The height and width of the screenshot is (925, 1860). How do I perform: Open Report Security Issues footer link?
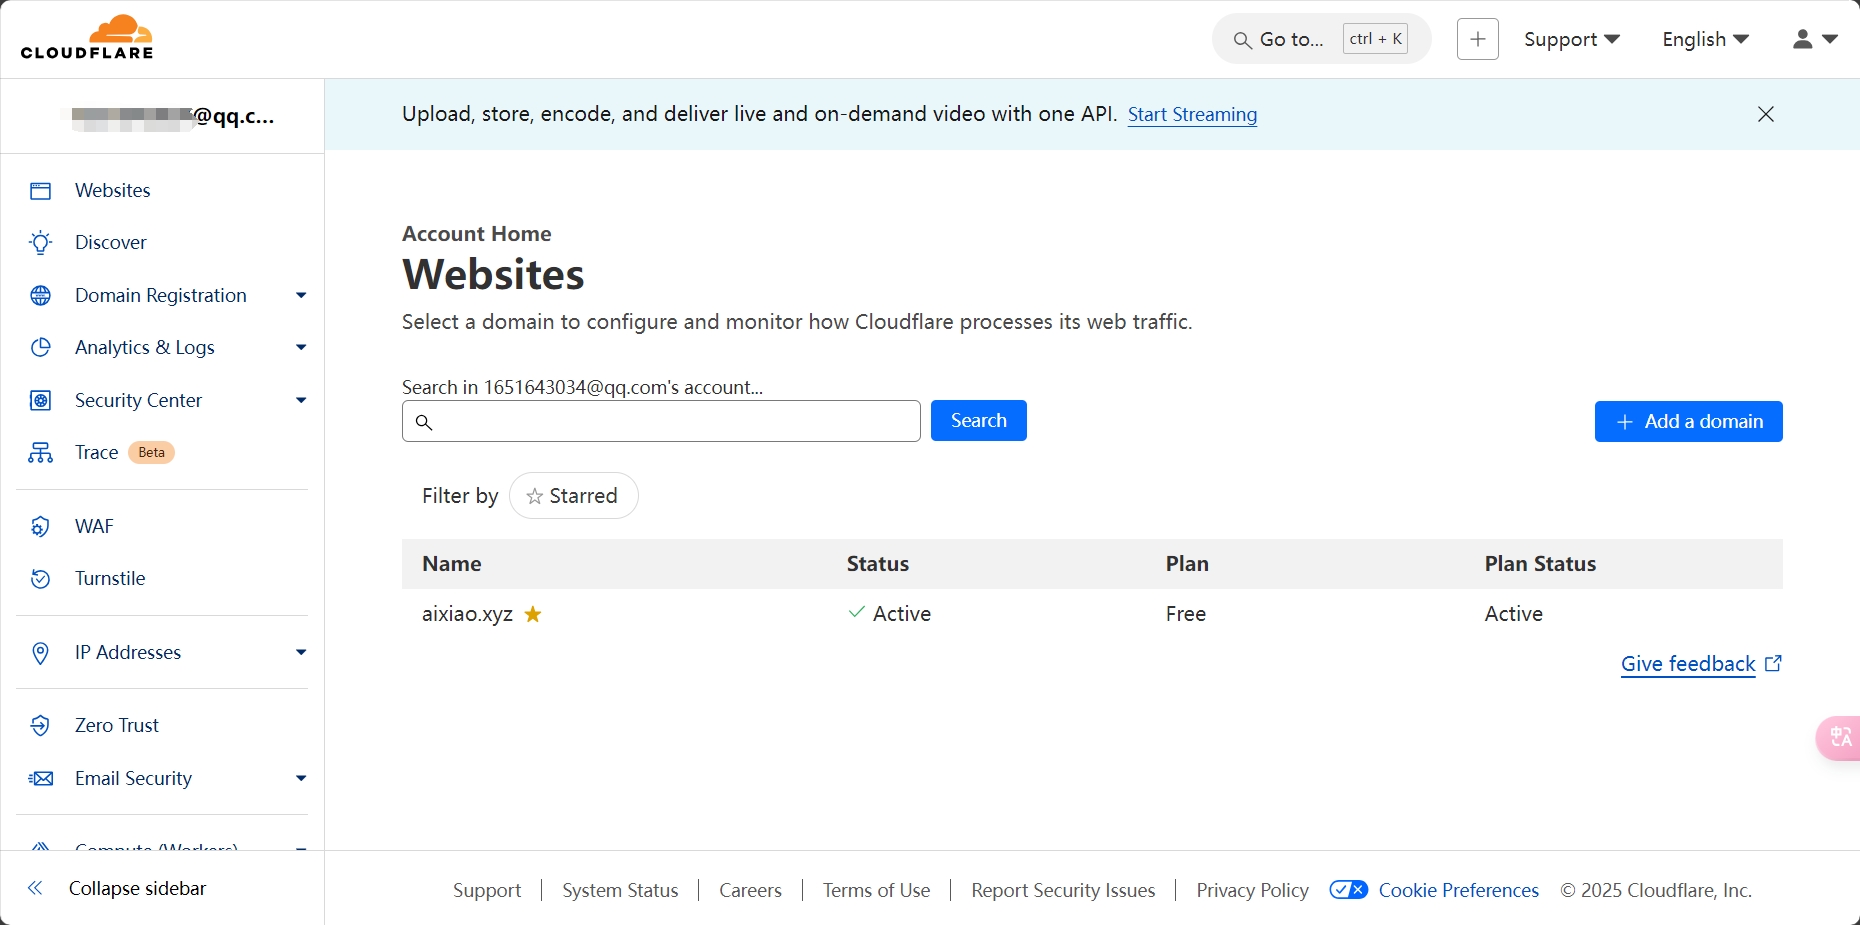tap(1063, 890)
